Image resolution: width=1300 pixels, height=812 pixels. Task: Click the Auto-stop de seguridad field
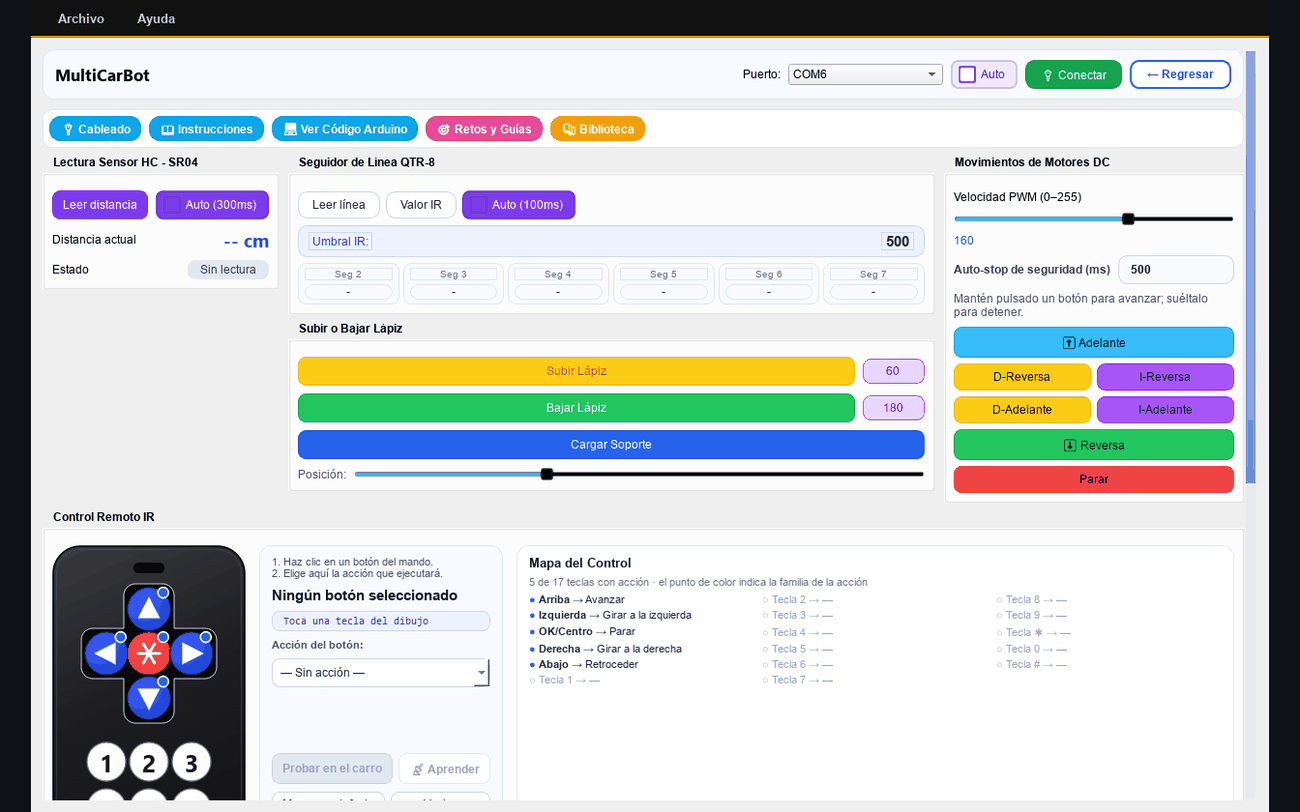[1176, 270]
